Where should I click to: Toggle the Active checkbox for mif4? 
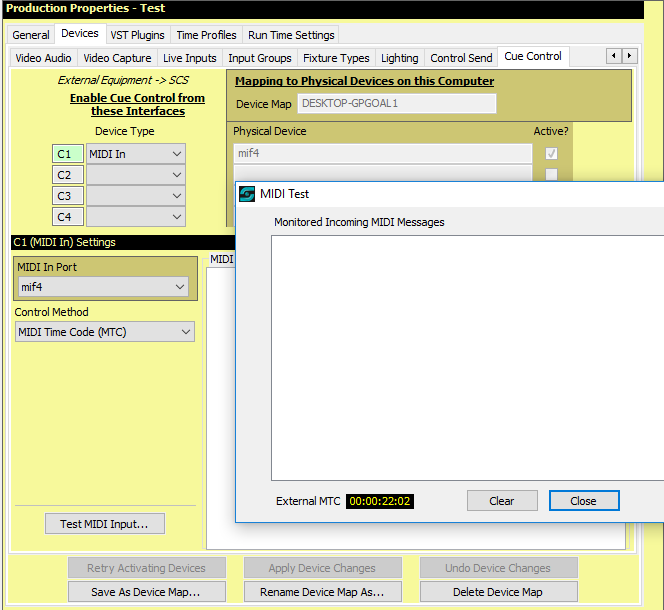[551, 154]
